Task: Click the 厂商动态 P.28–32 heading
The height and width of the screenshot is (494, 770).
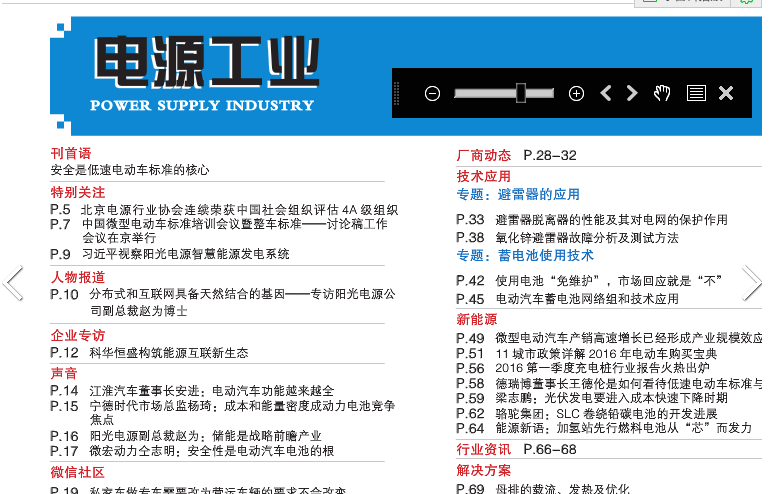Action: [x=516, y=155]
